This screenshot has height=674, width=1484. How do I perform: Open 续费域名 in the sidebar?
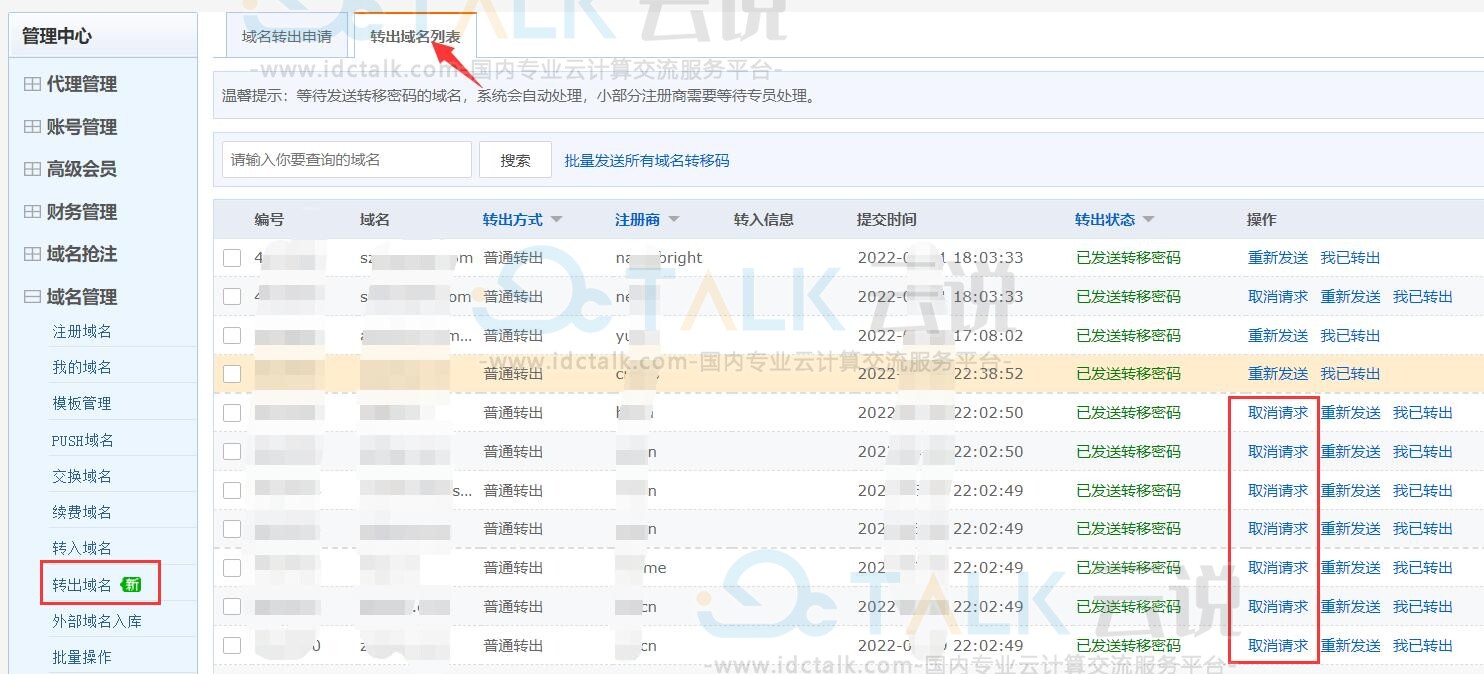82,512
